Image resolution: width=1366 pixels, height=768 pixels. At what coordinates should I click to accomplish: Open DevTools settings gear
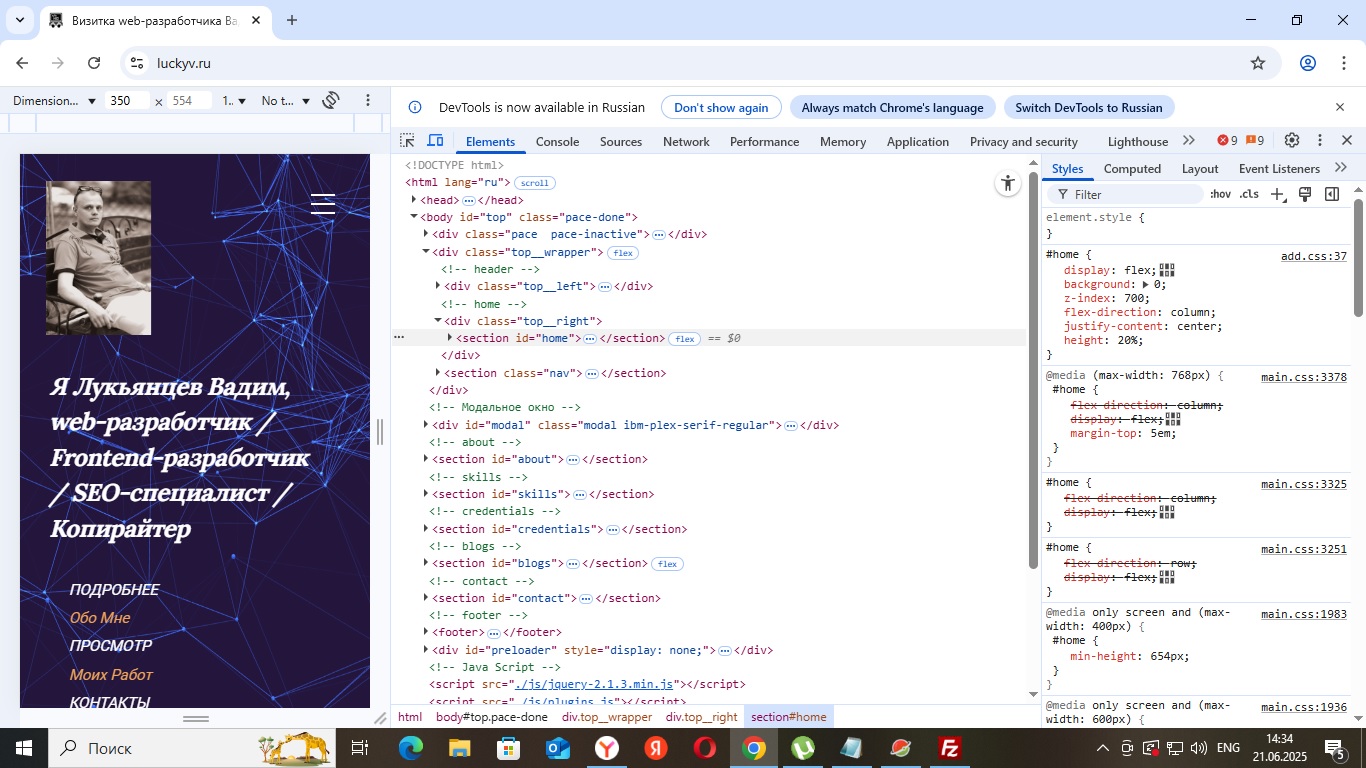(x=1292, y=141)
